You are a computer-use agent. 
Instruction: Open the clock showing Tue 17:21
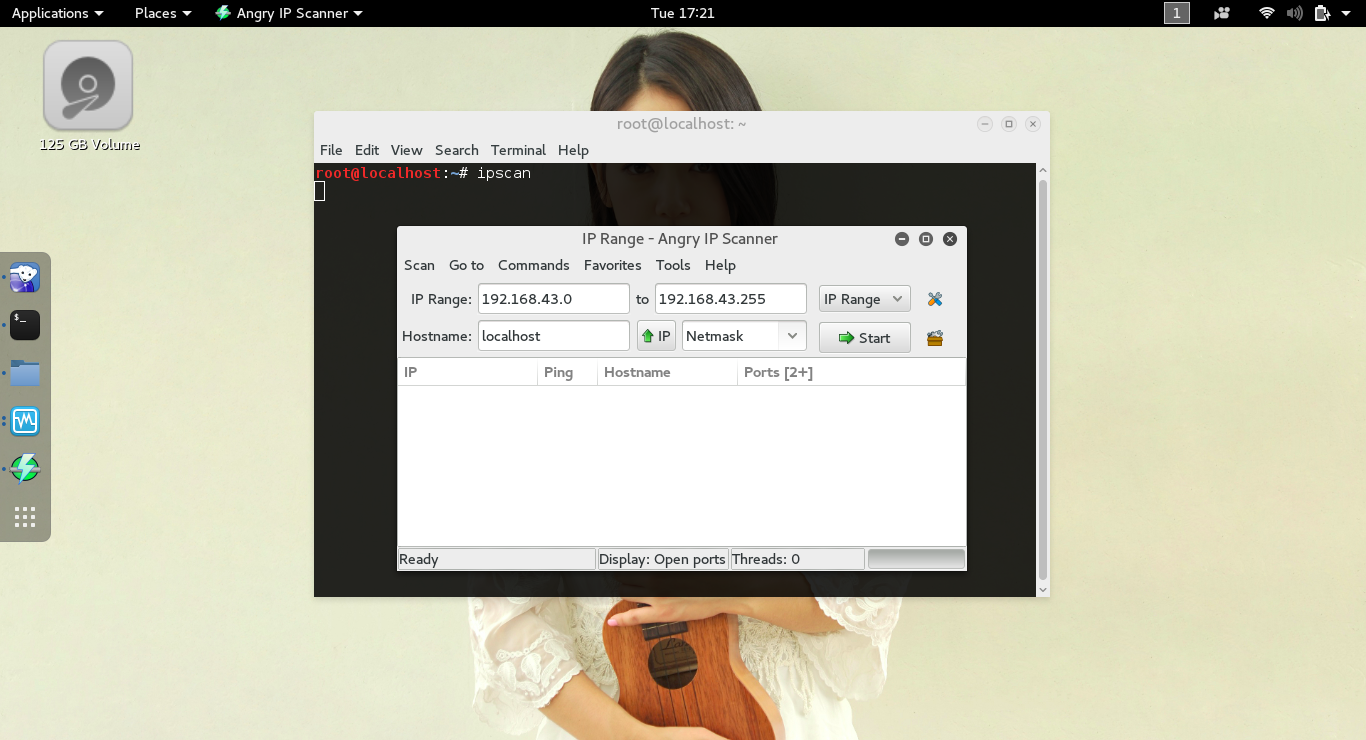[683, 13]
